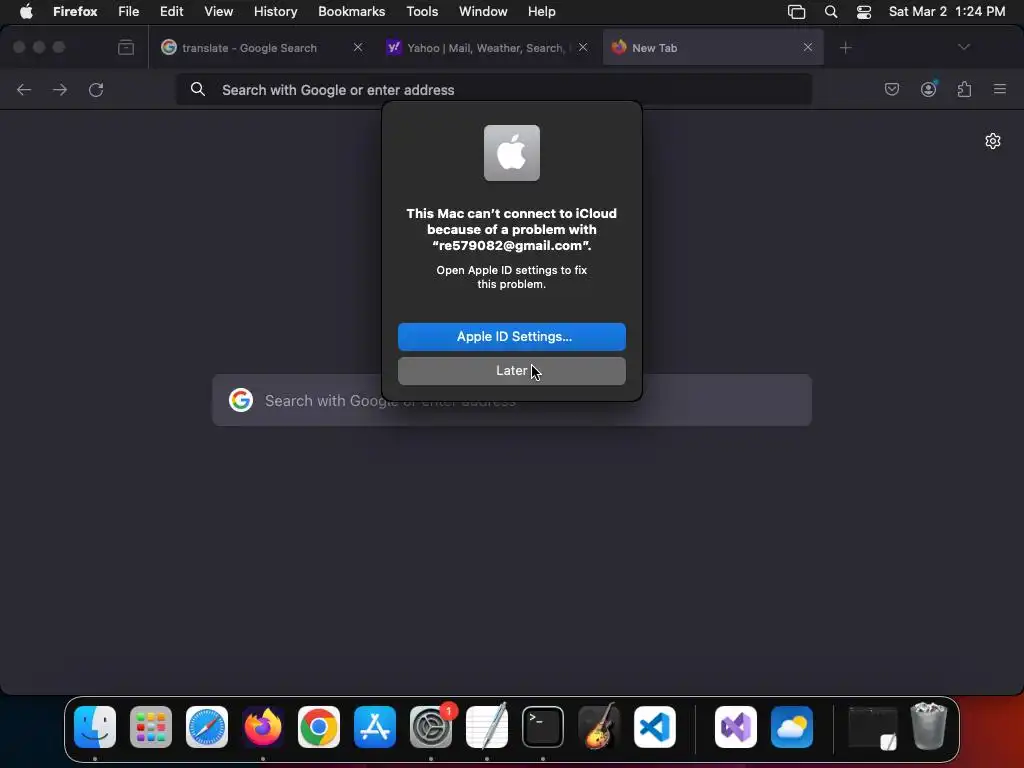The image size is (1024, 768).
Task: Open a new tab with plus button
Action: click(x=846, y=48)
